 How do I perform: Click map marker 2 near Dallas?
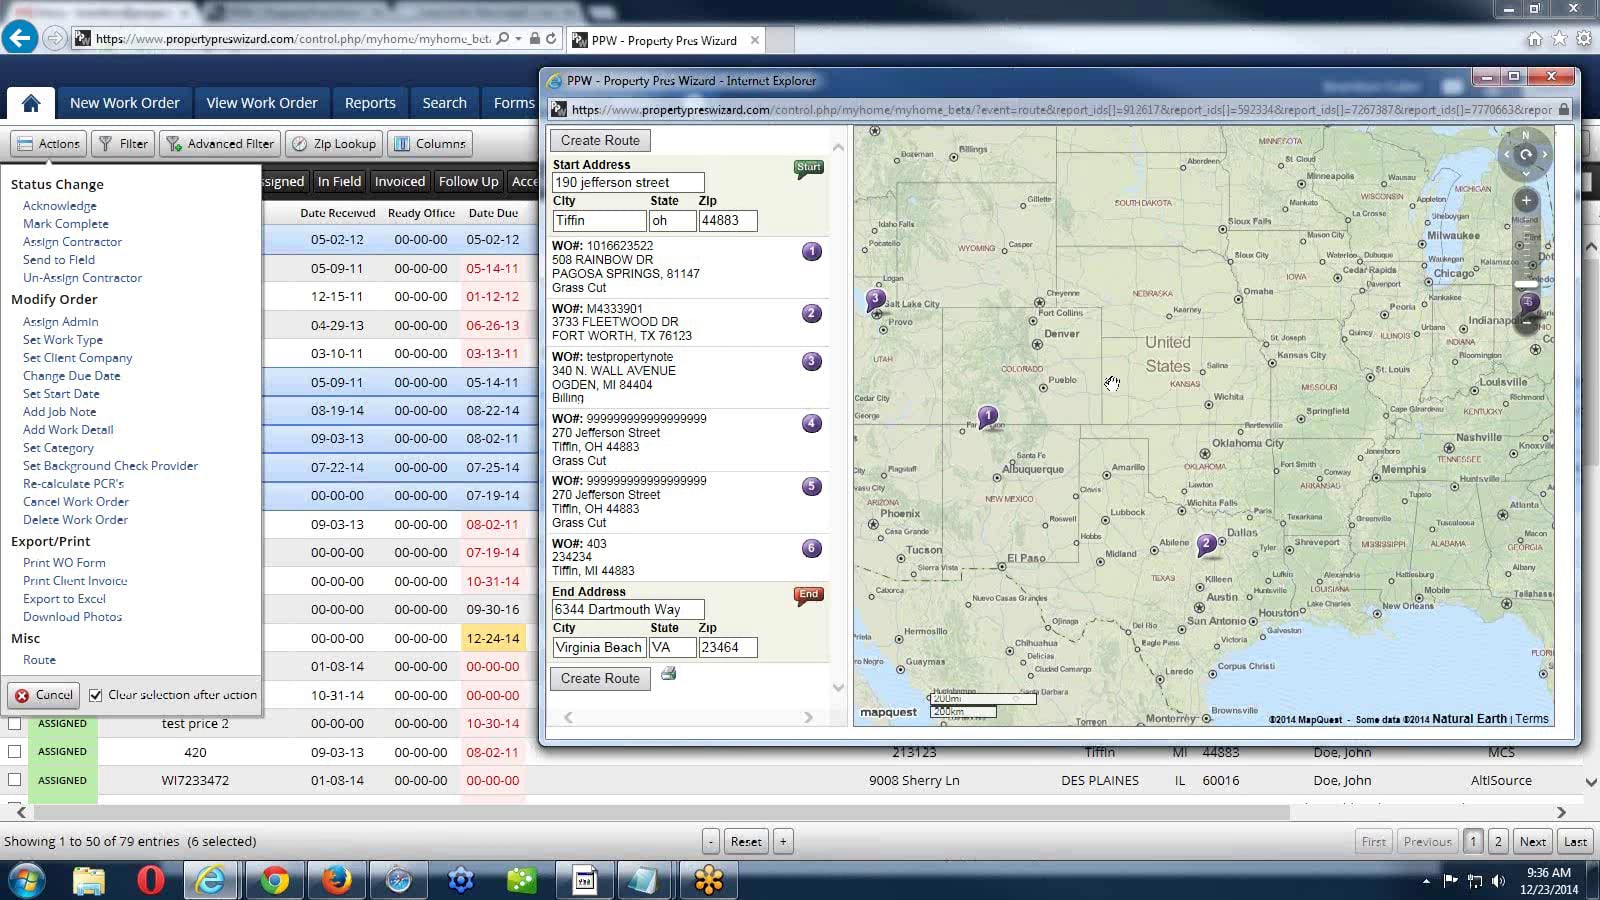coord(1207,544)
